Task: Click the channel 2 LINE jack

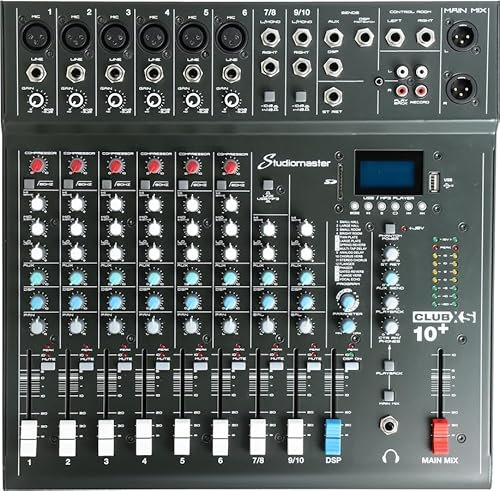Action: (76, 73)
